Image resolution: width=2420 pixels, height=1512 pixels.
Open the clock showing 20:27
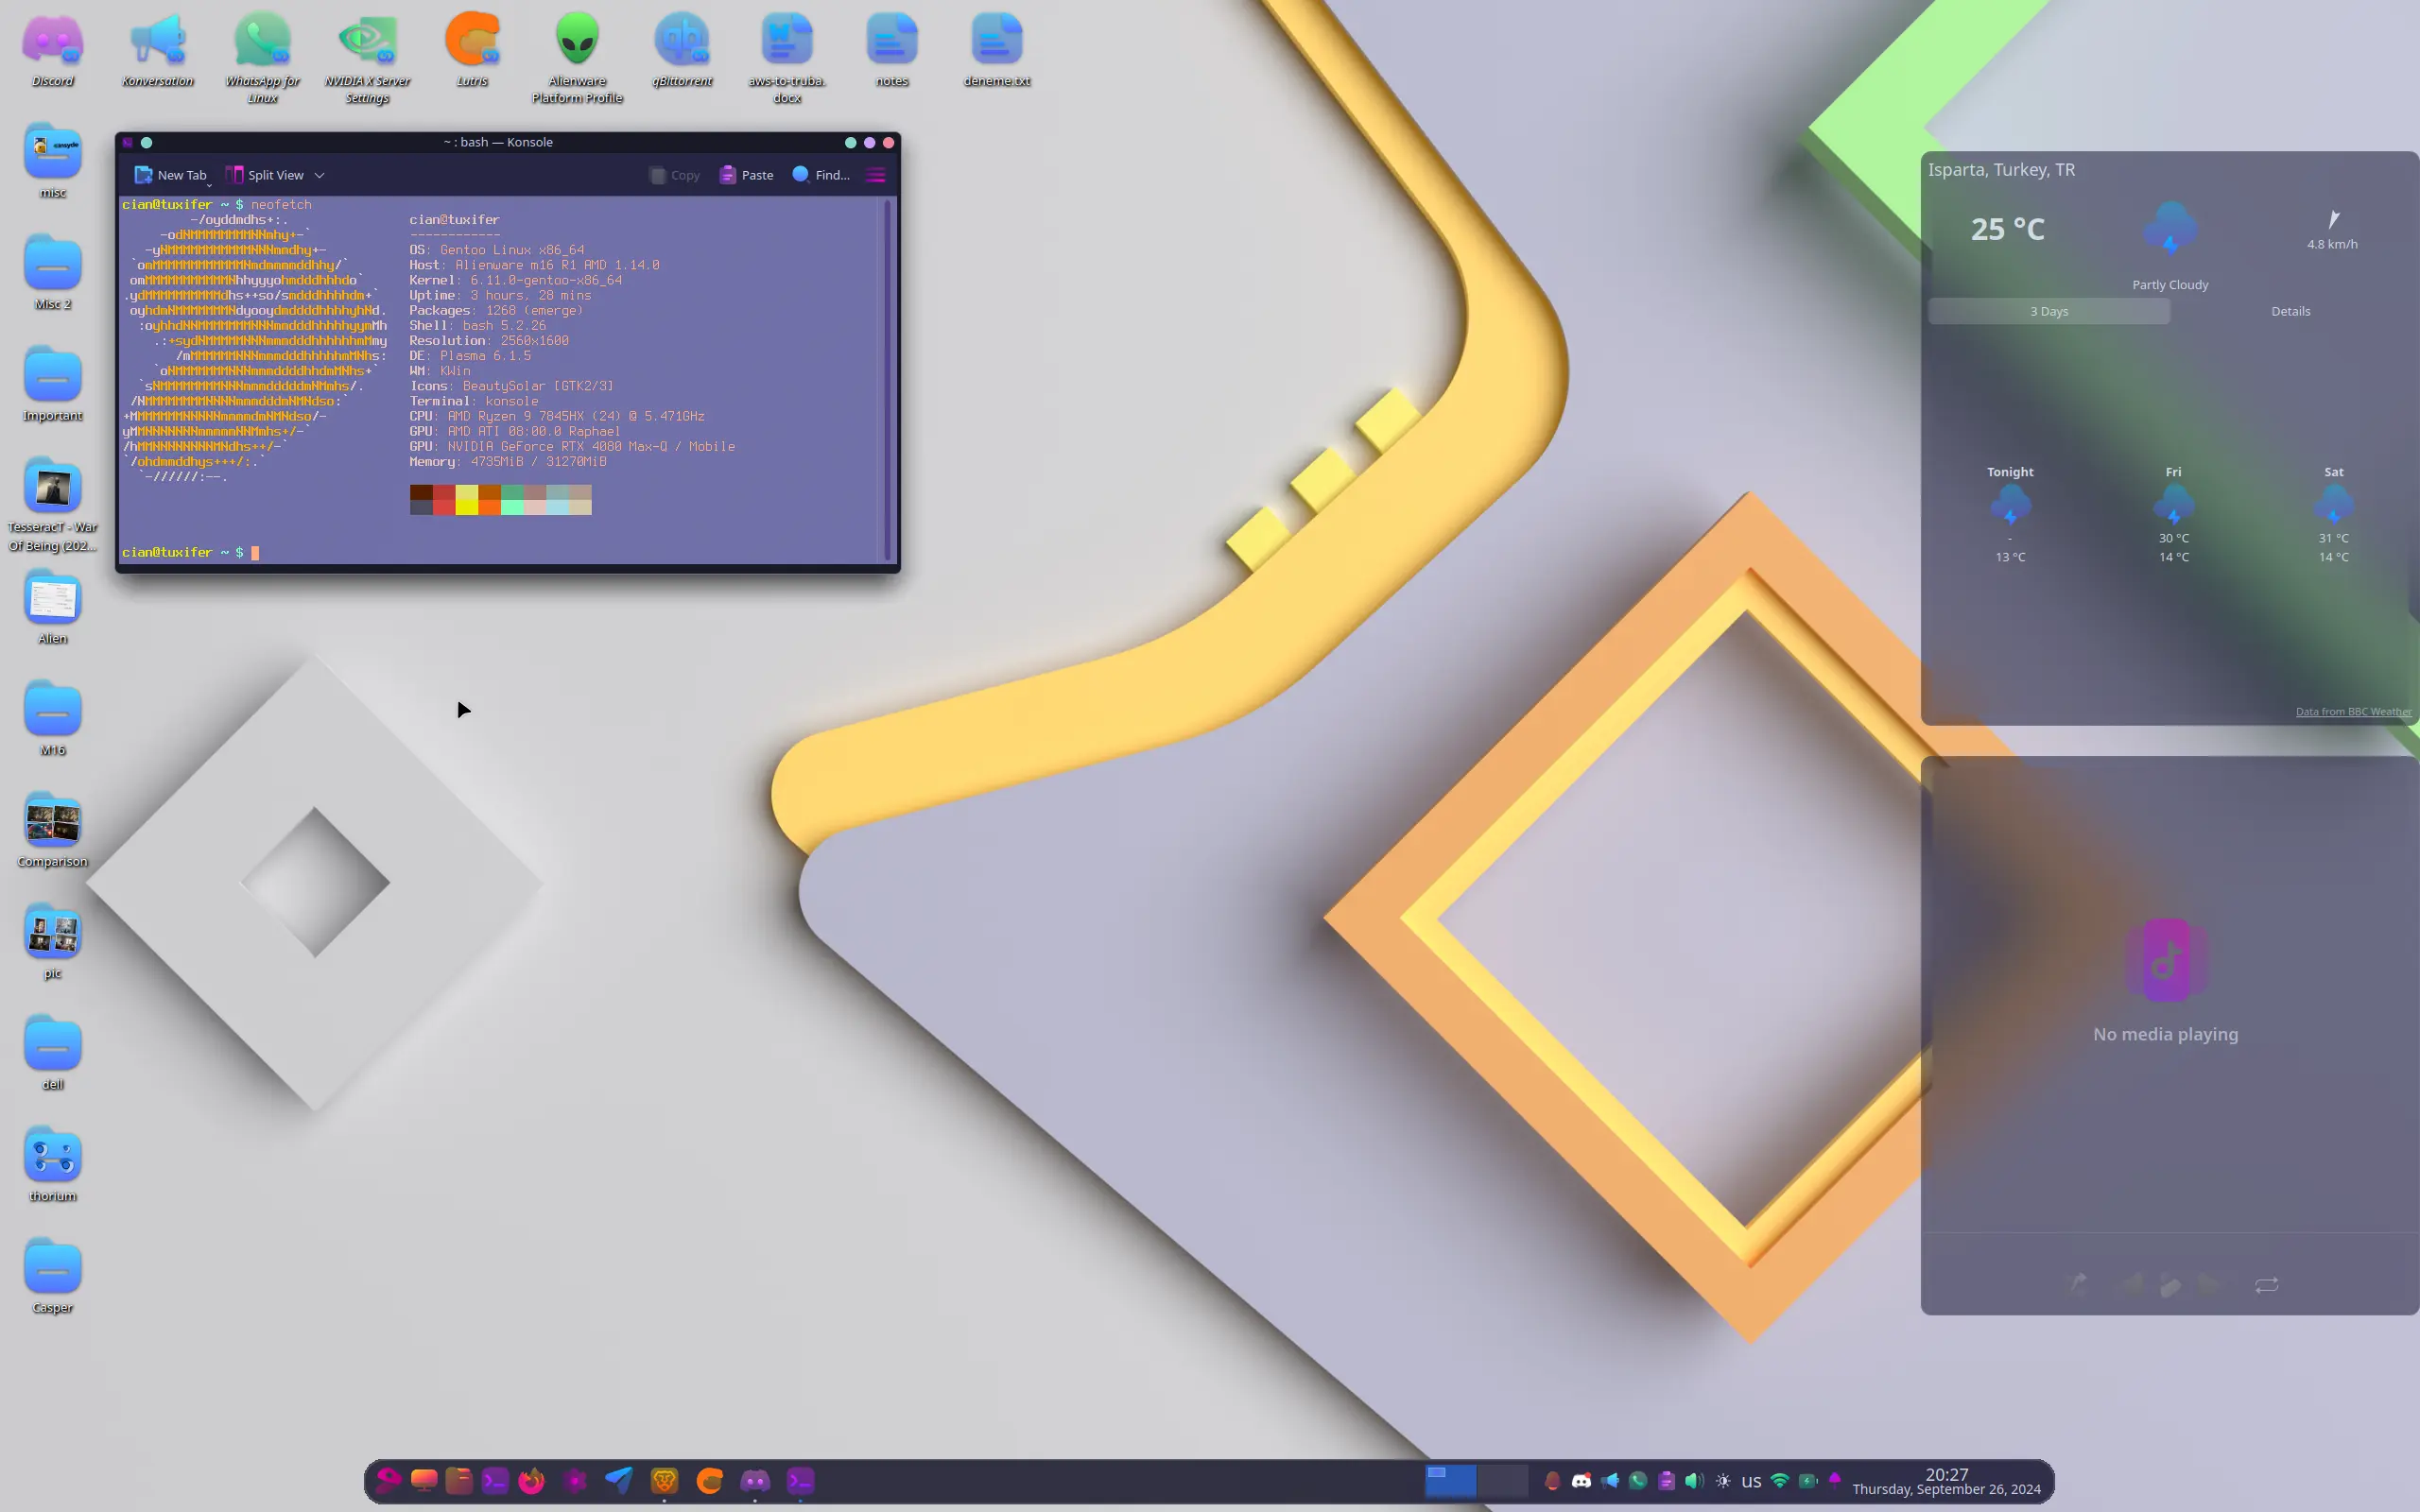(1946, 1481)
